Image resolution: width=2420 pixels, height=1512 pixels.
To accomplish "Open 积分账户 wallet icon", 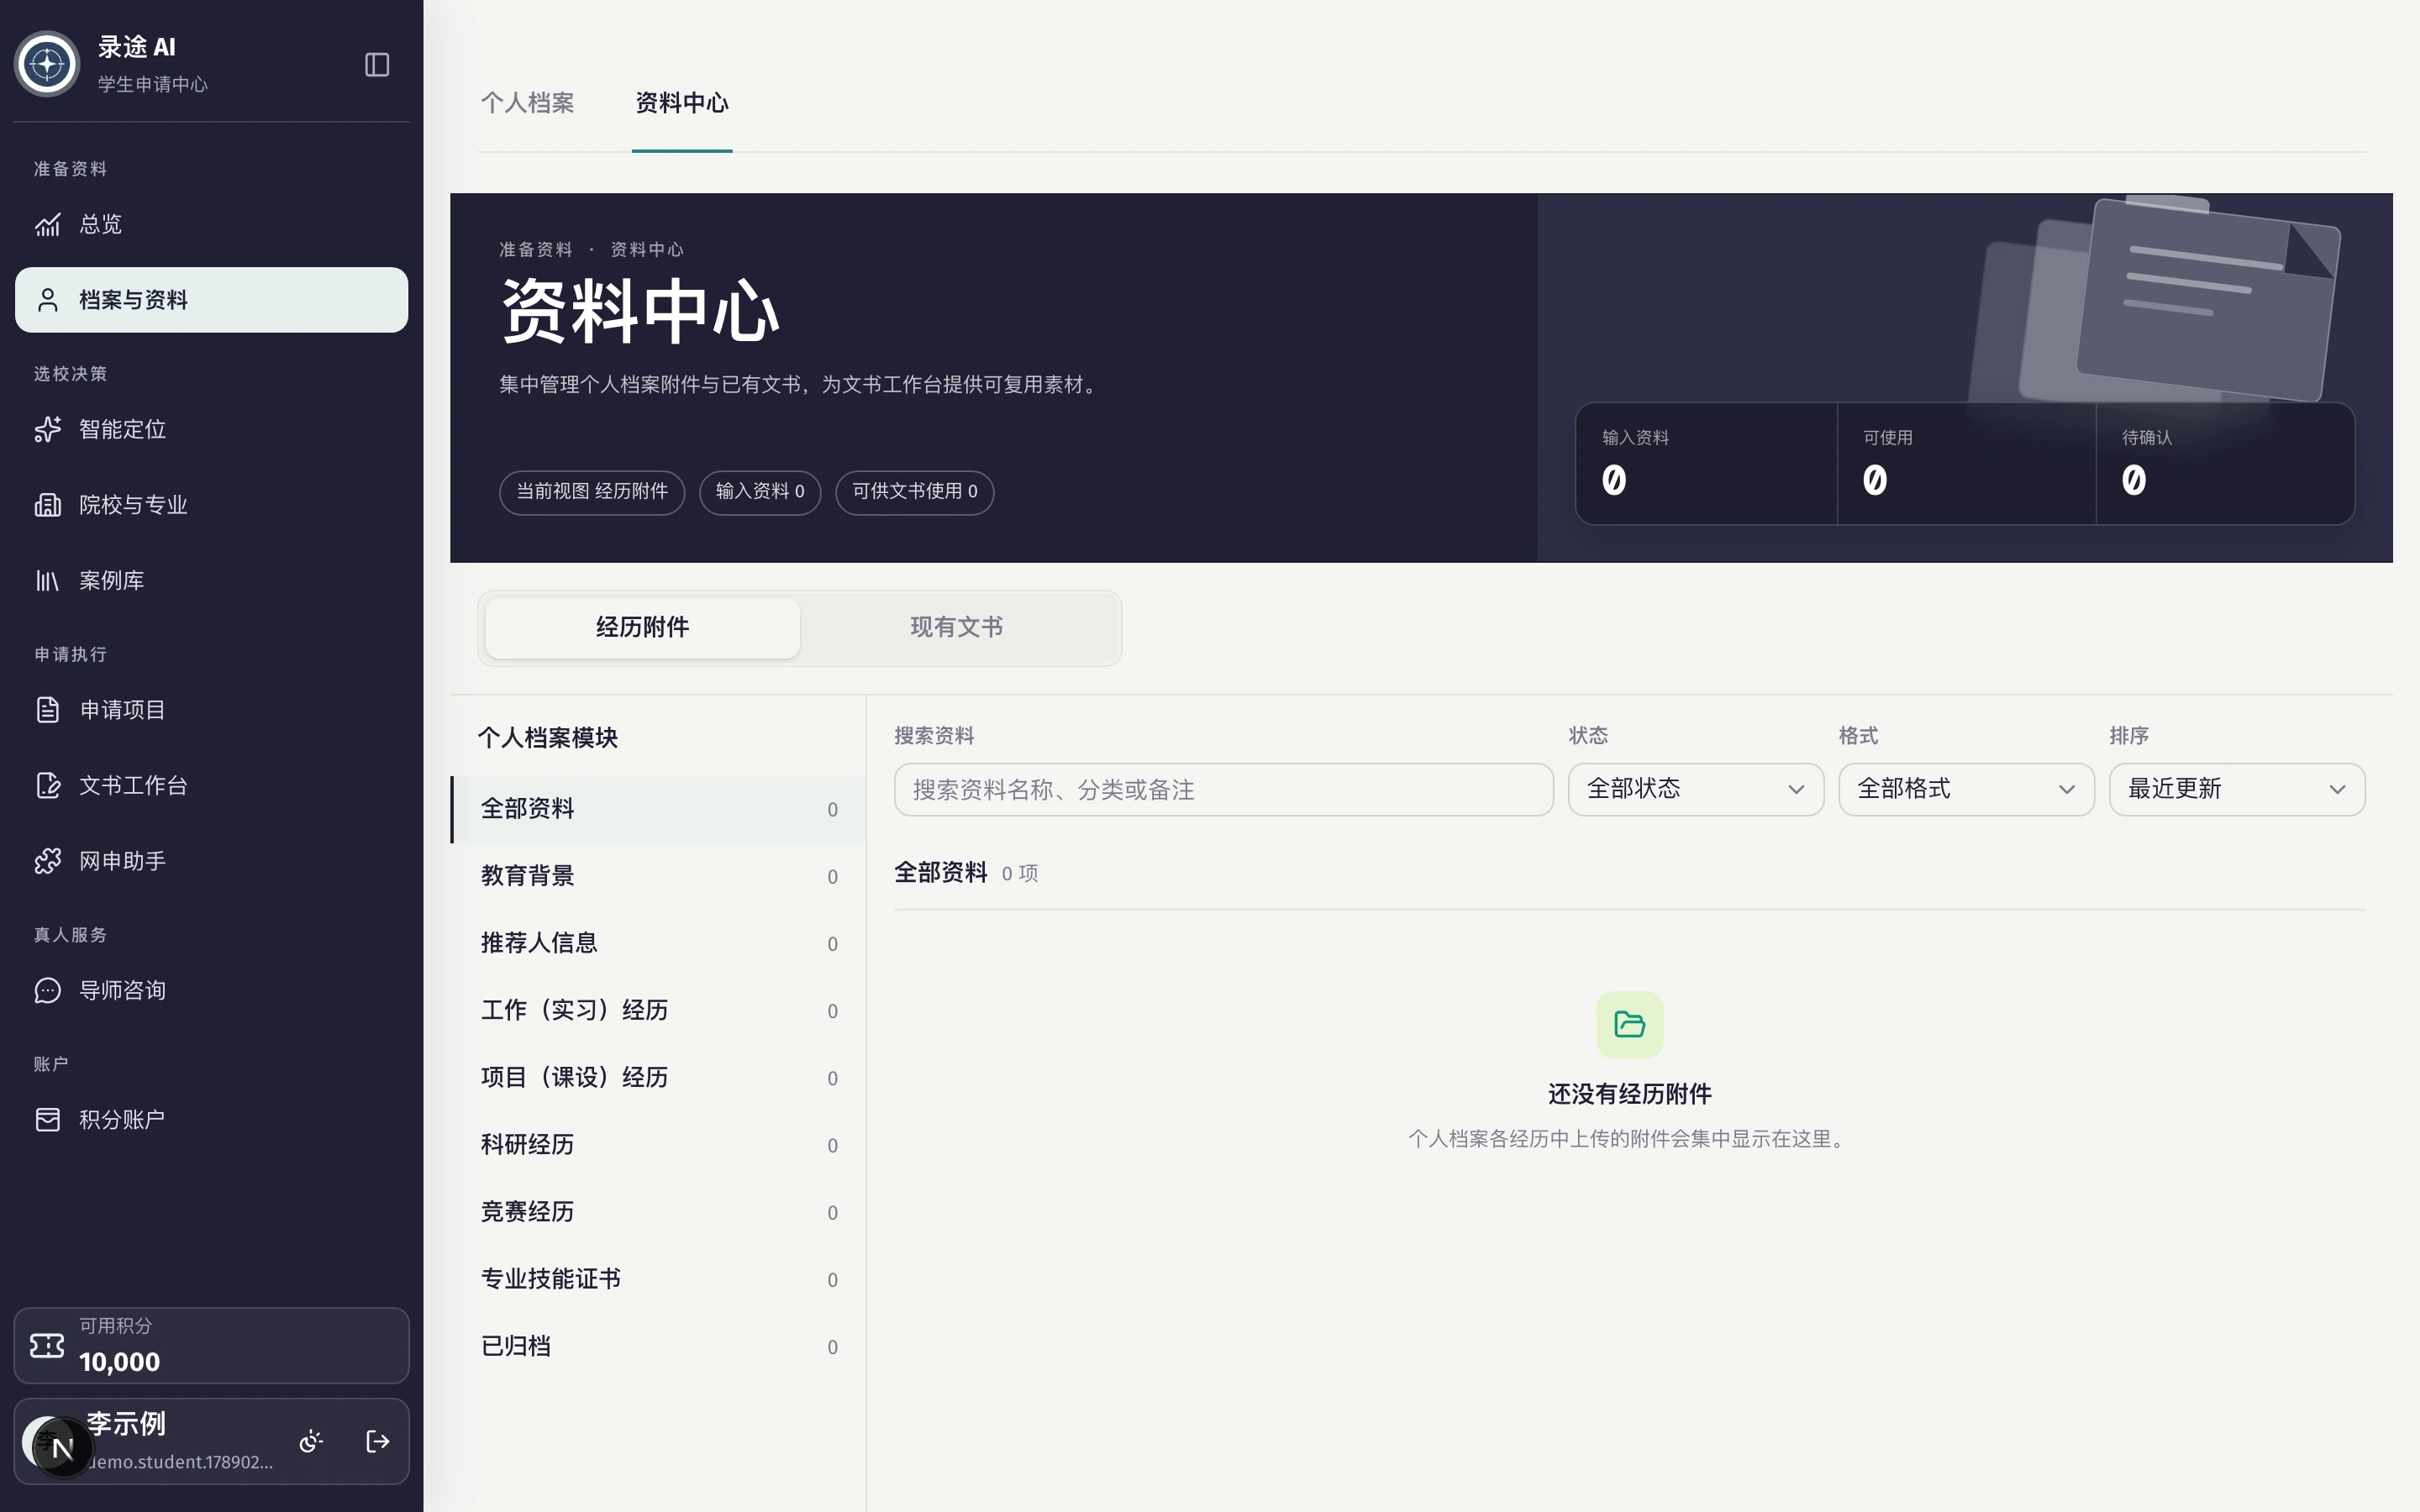I will pyautogui.click(x=48, y=1120).
